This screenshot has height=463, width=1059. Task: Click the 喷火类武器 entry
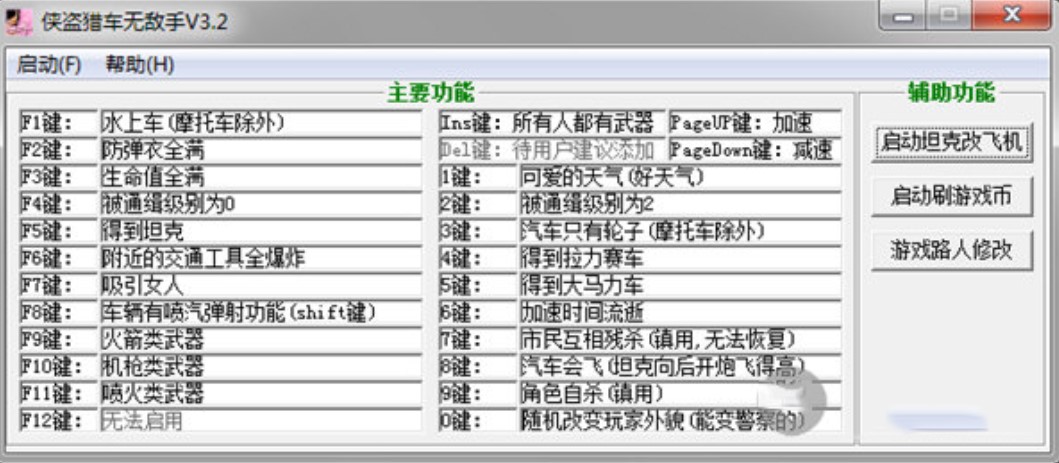tap(261, 393)
